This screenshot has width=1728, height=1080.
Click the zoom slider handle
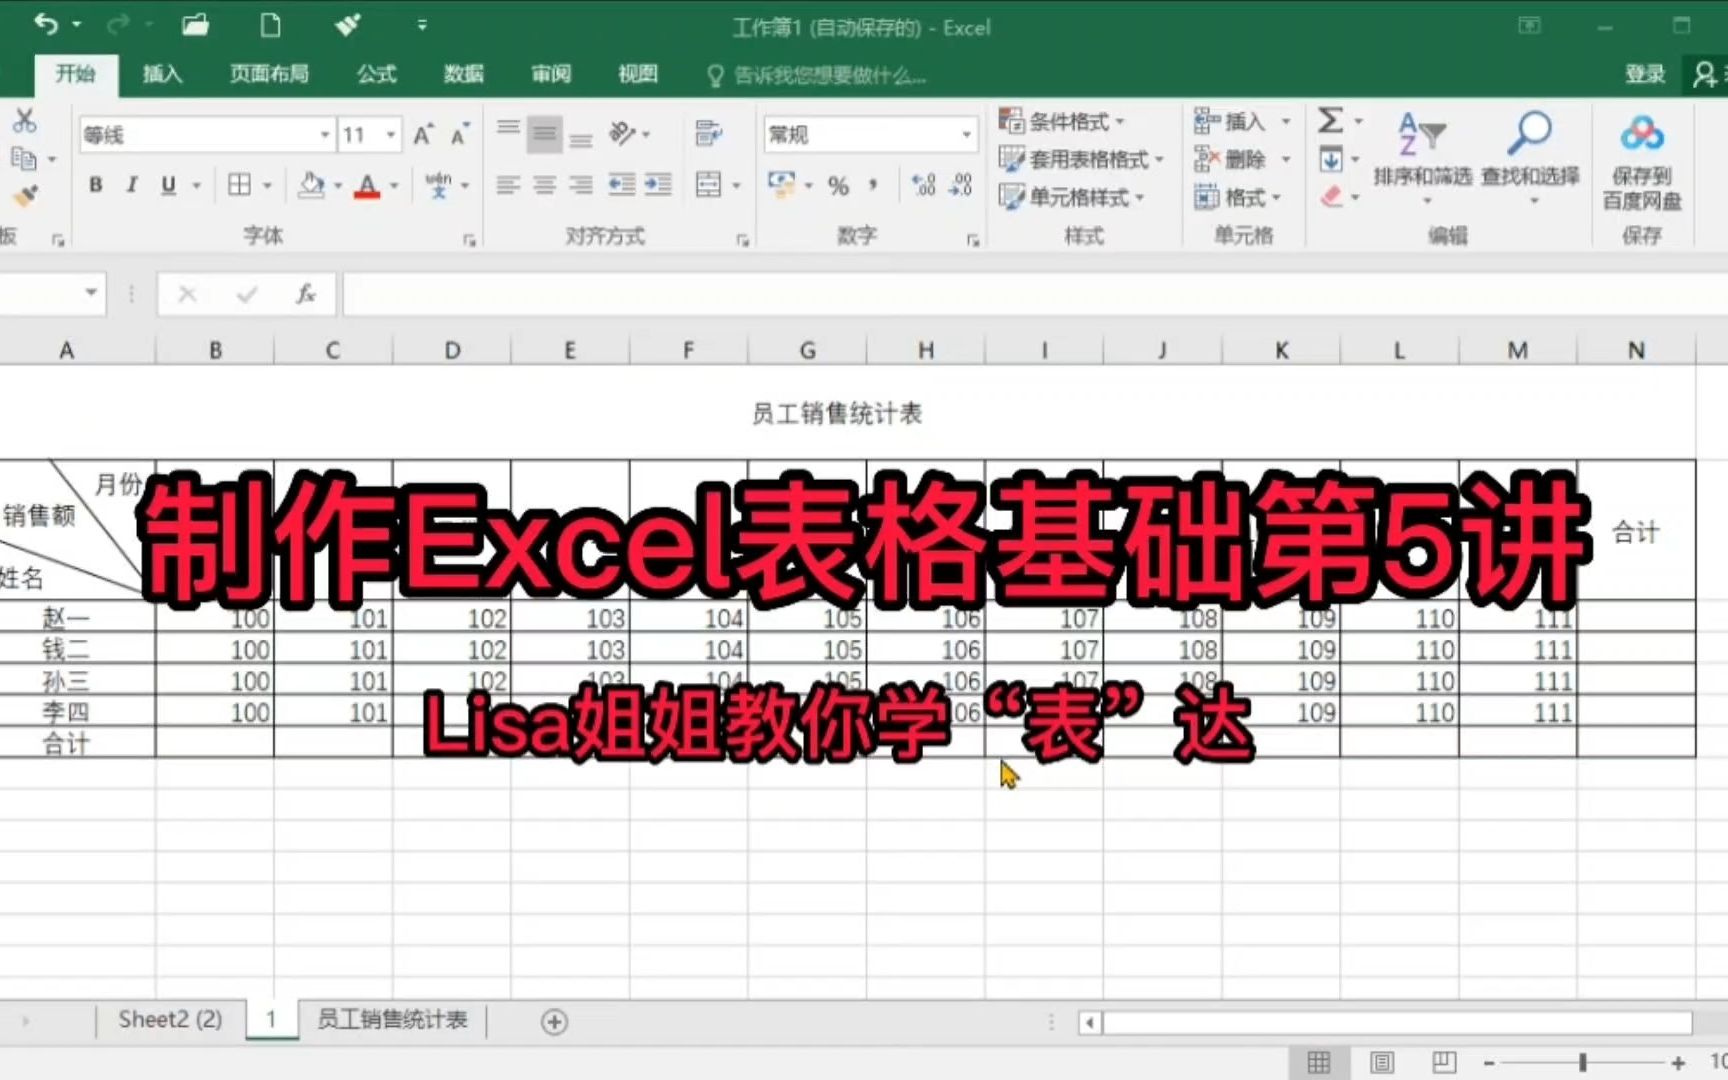point(1583,1062)
